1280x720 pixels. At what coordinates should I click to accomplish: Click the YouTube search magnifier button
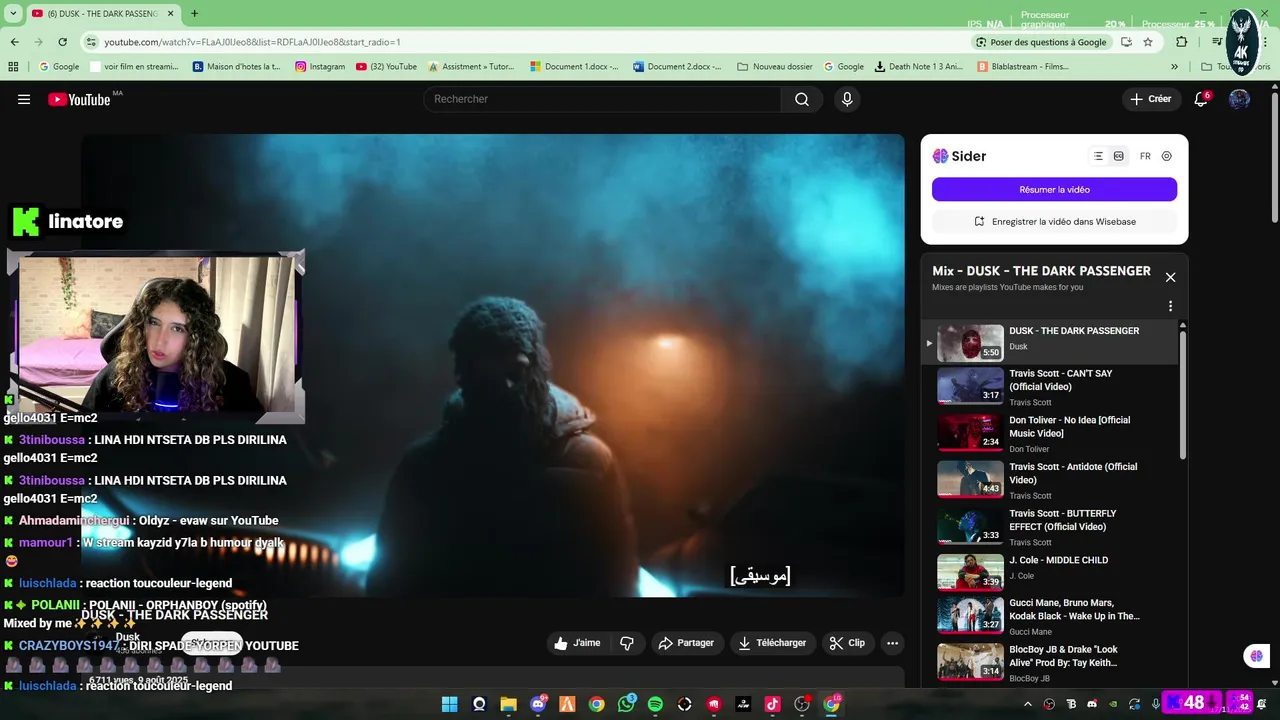(802, 99)
